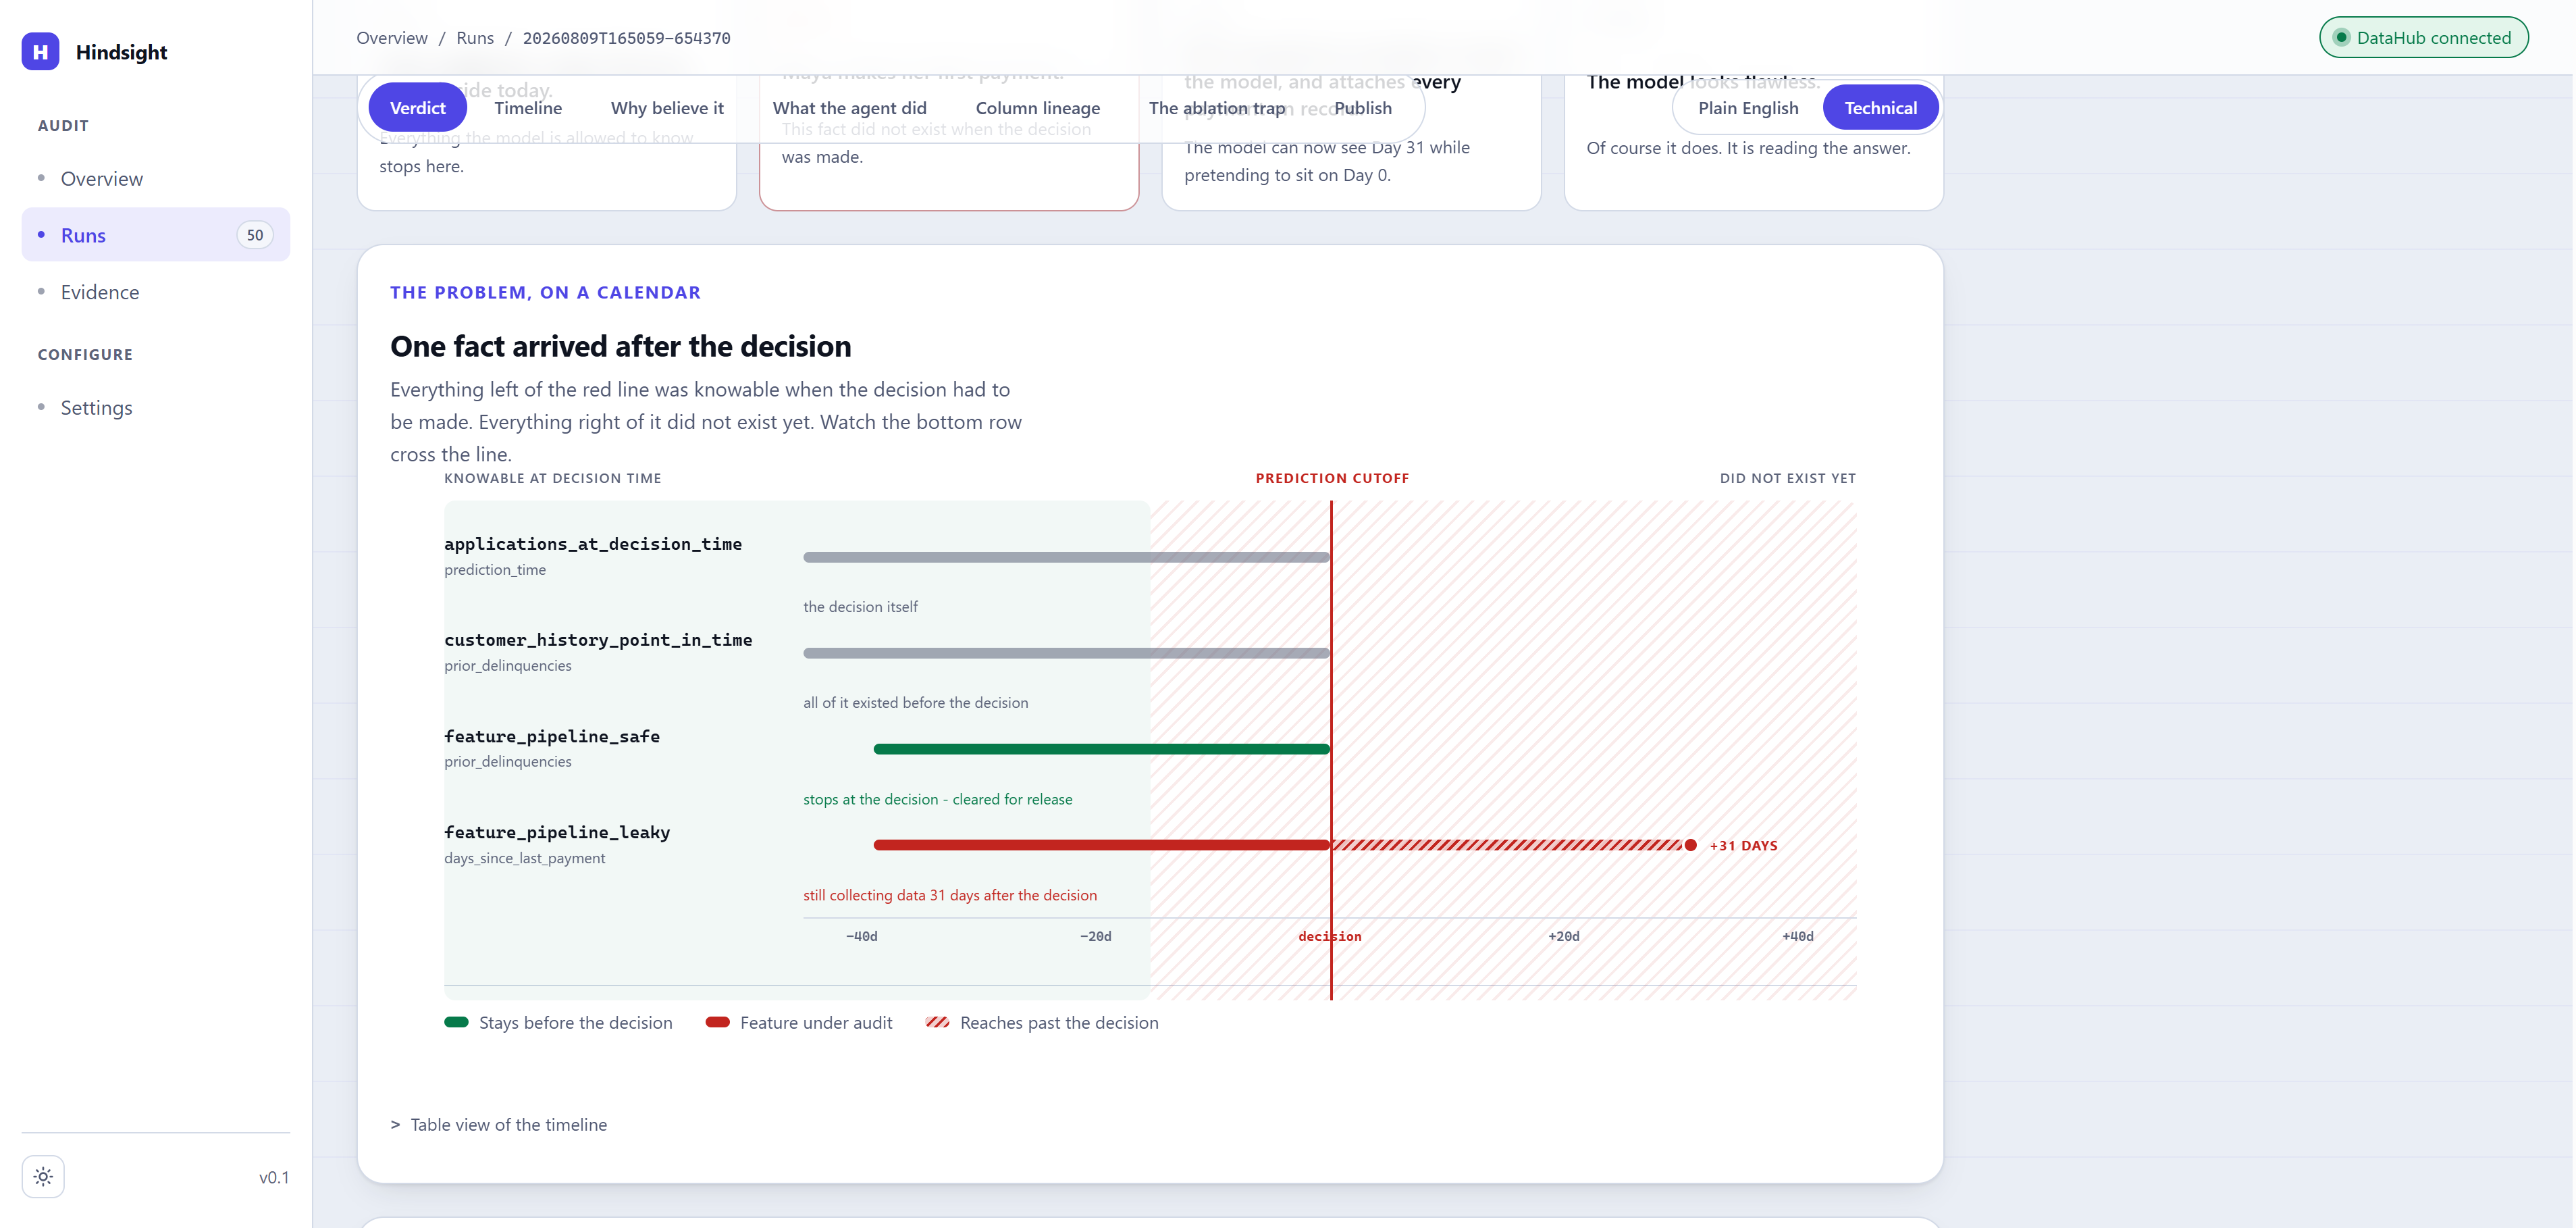Screen dimensions: 2576x1228
Task: Click the Hindsight H logo icon
Action: pyautogui.click(x=40, y=52)
